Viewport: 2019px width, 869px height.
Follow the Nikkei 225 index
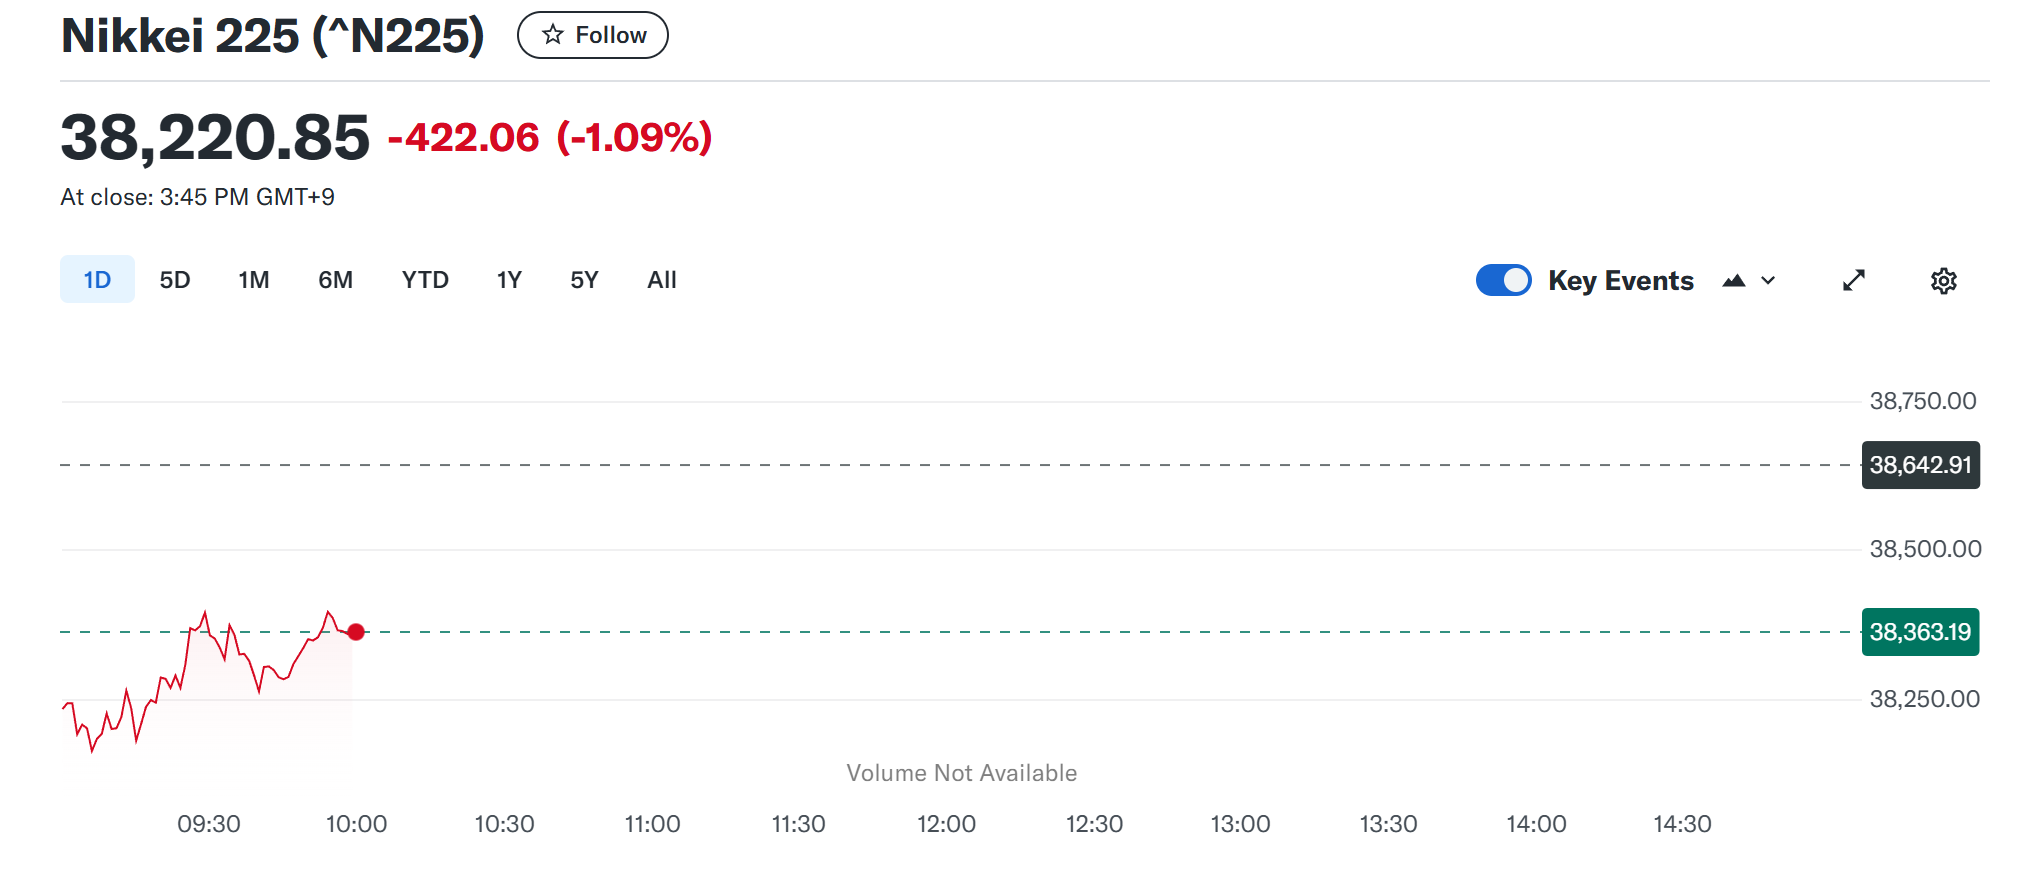click(593, 35)
